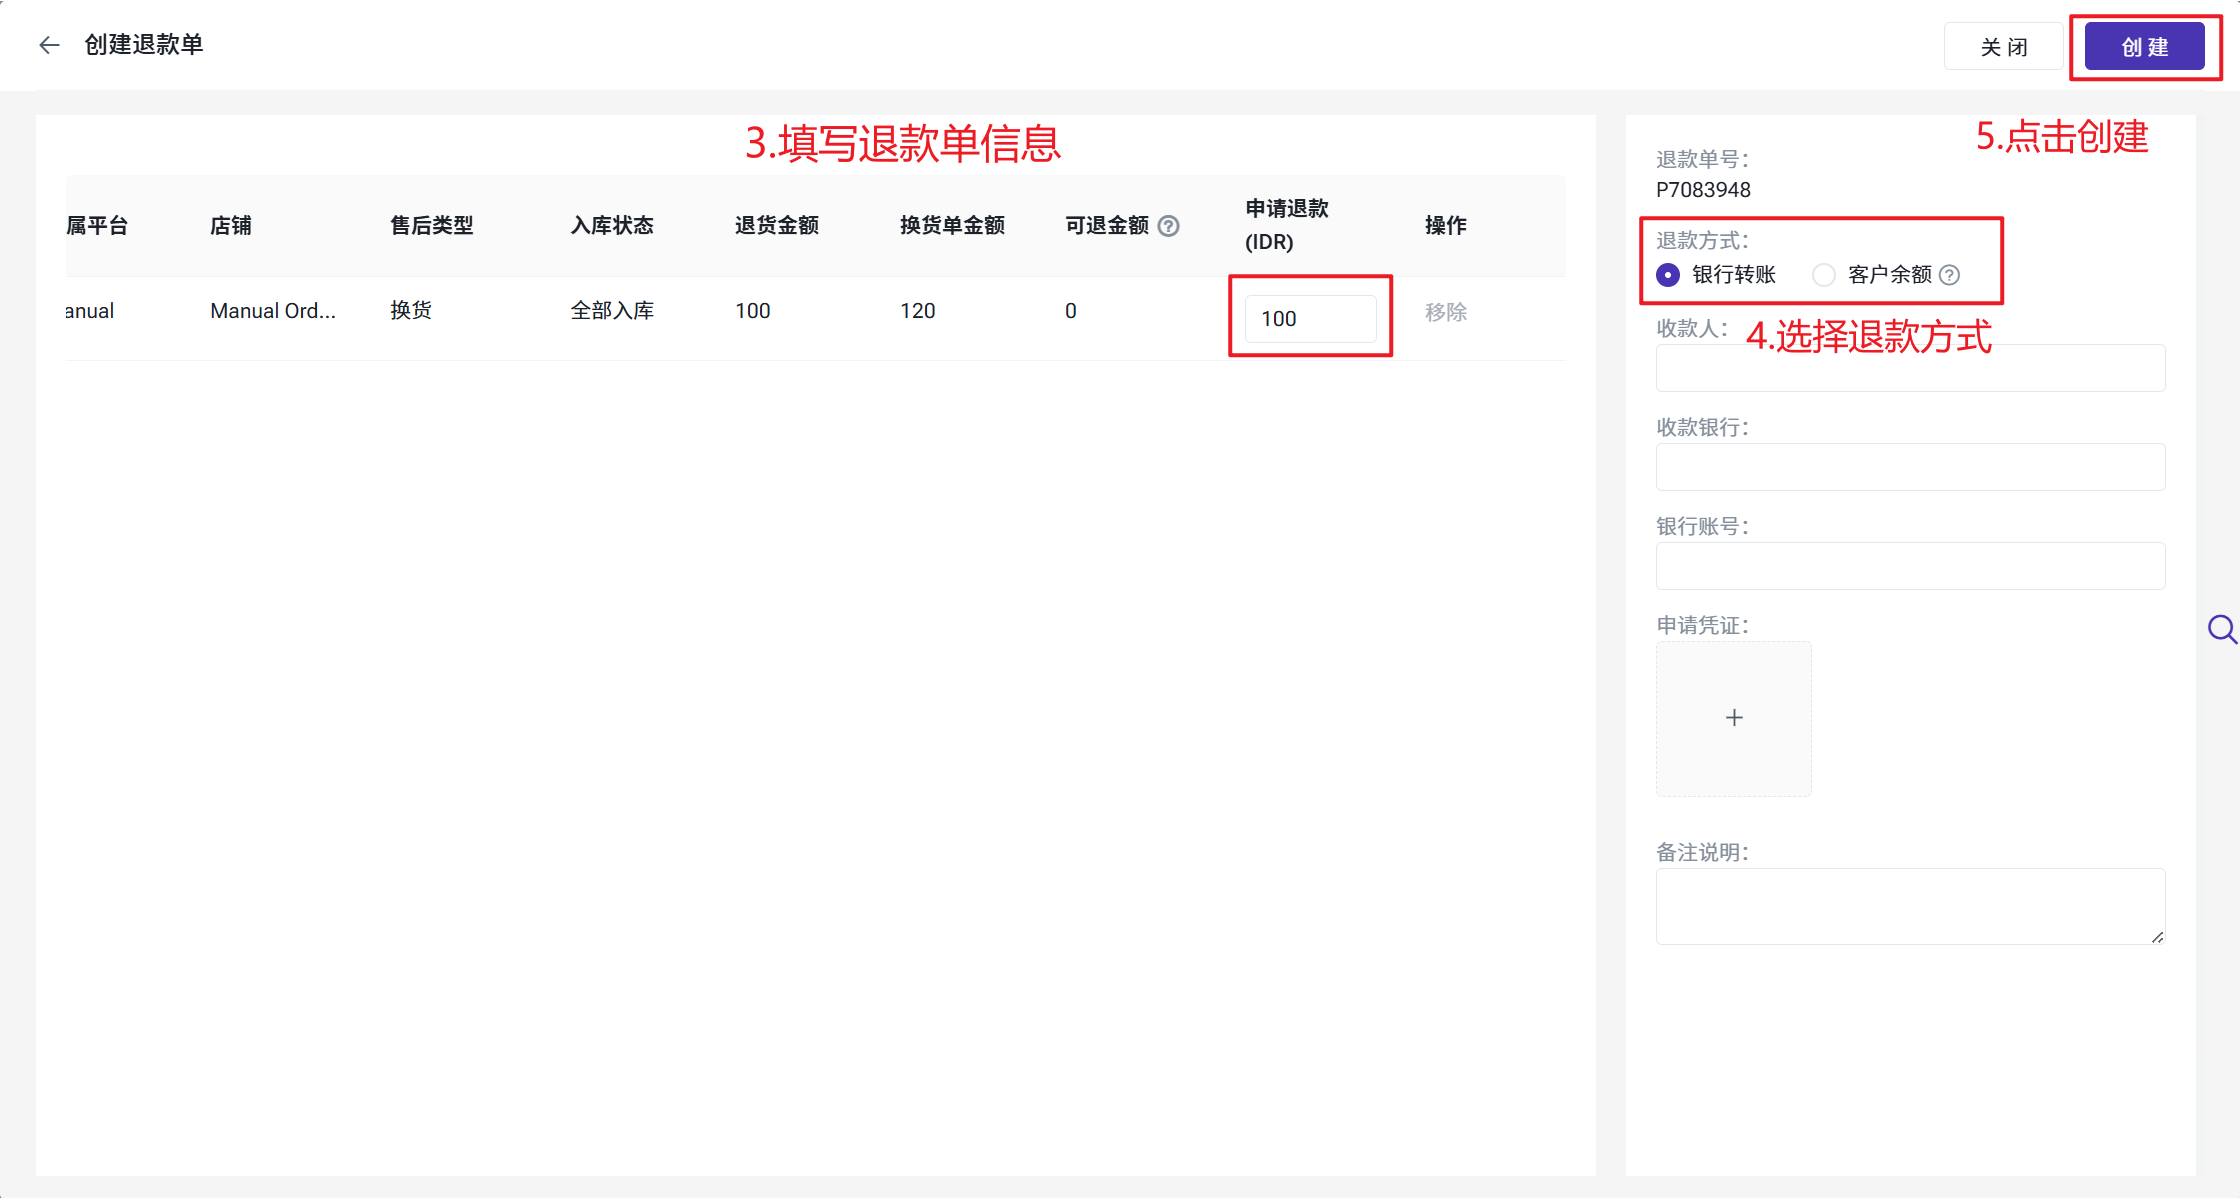The height and width of the screenshot is (1198, 2240).
Task: Click the 银行账号 input field
Action: [1910, 566]
